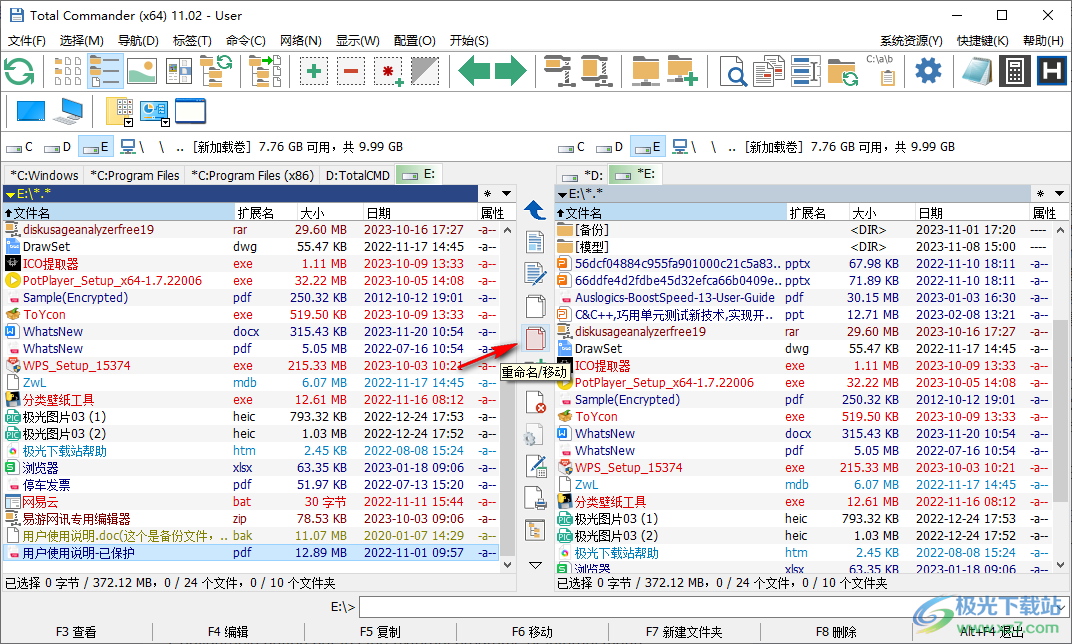The height and width of the screenshot is (644, 1072).
Task: Select the full details list view icon
Action: (x=105, y=71)
